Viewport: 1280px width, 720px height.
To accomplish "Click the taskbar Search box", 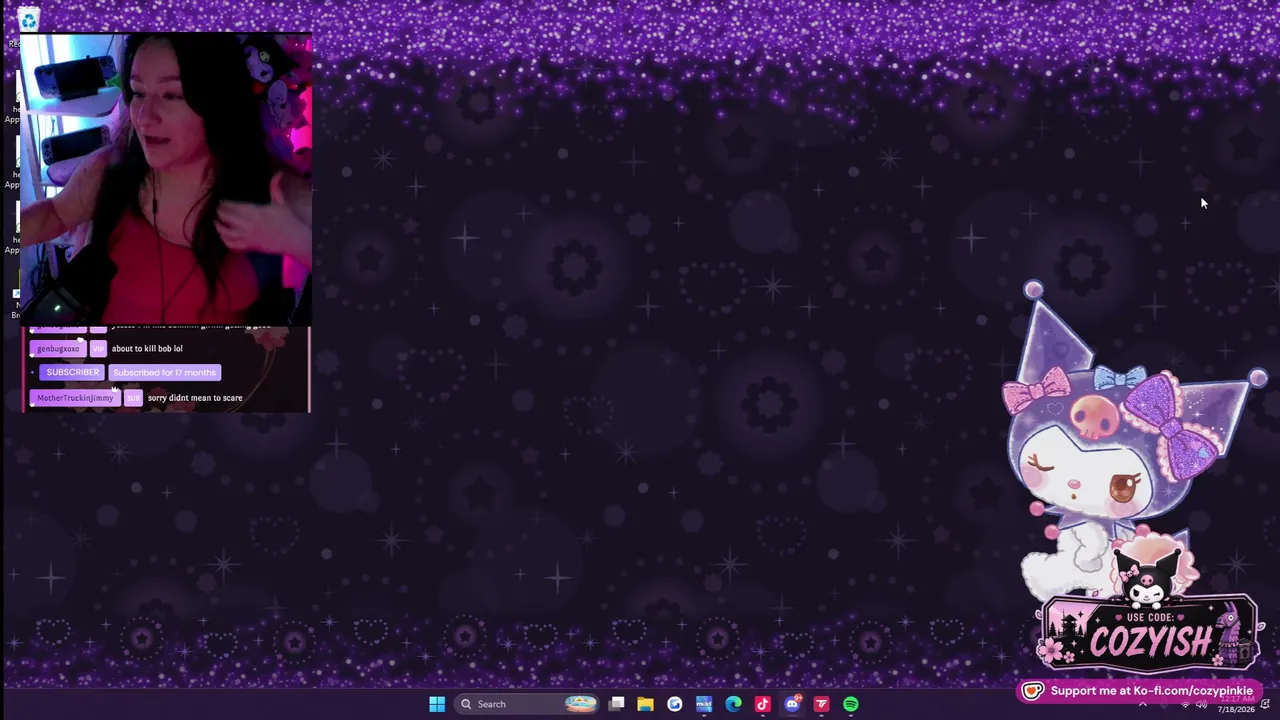I will pos(528,704).
